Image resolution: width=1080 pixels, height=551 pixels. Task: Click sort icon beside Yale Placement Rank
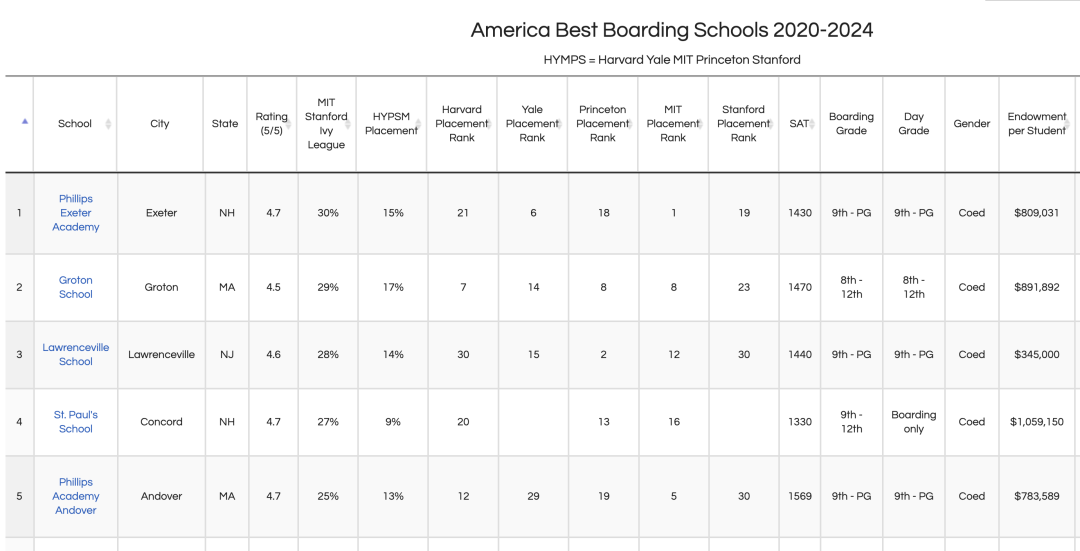coord(559,124)
